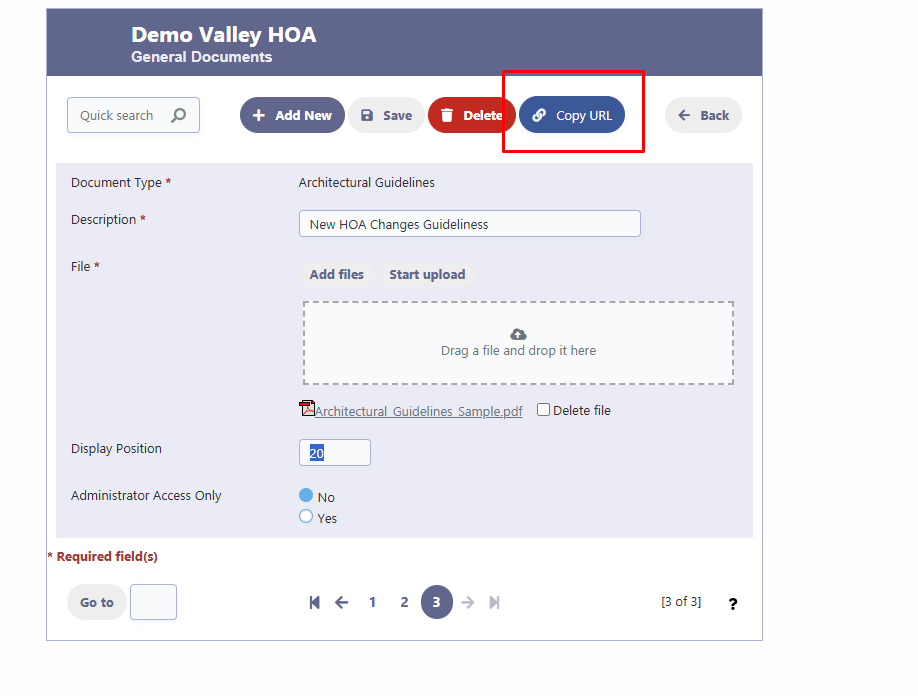Check the Delete file checkbox
The height and width of the screenshot is (696, 918).
point(543,410)
